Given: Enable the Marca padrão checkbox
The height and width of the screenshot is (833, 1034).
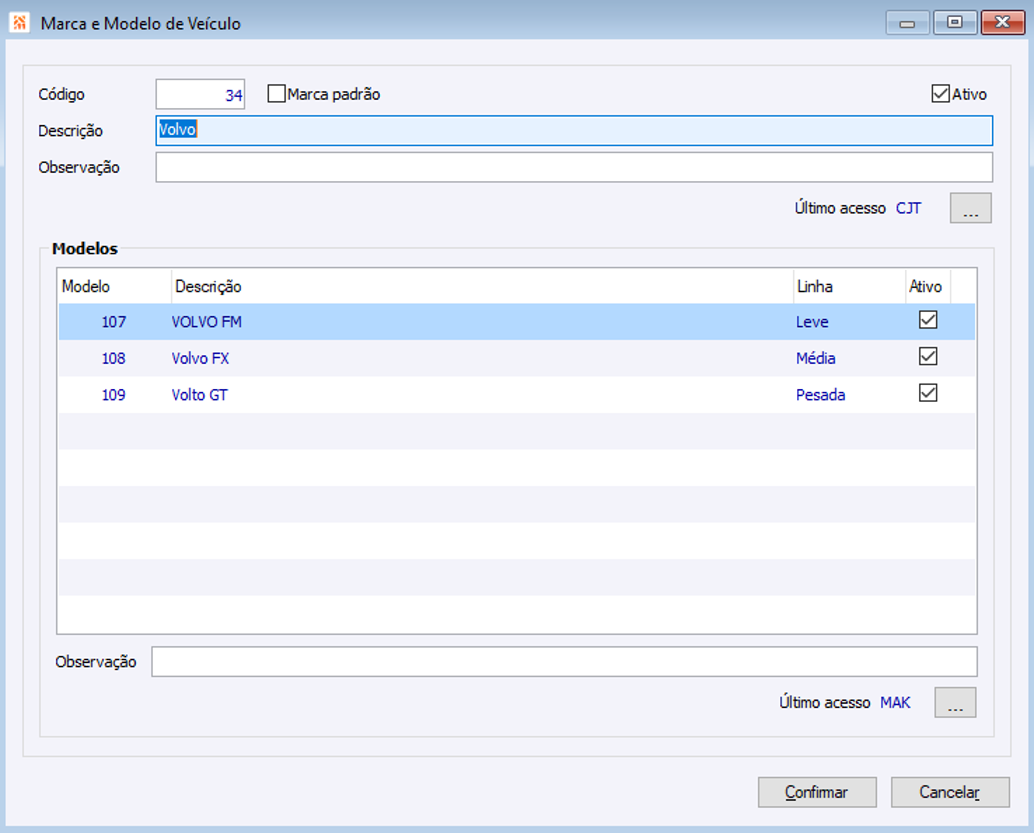Looking at the screenshot, I should pyautogui.click(x=276, y=94).
